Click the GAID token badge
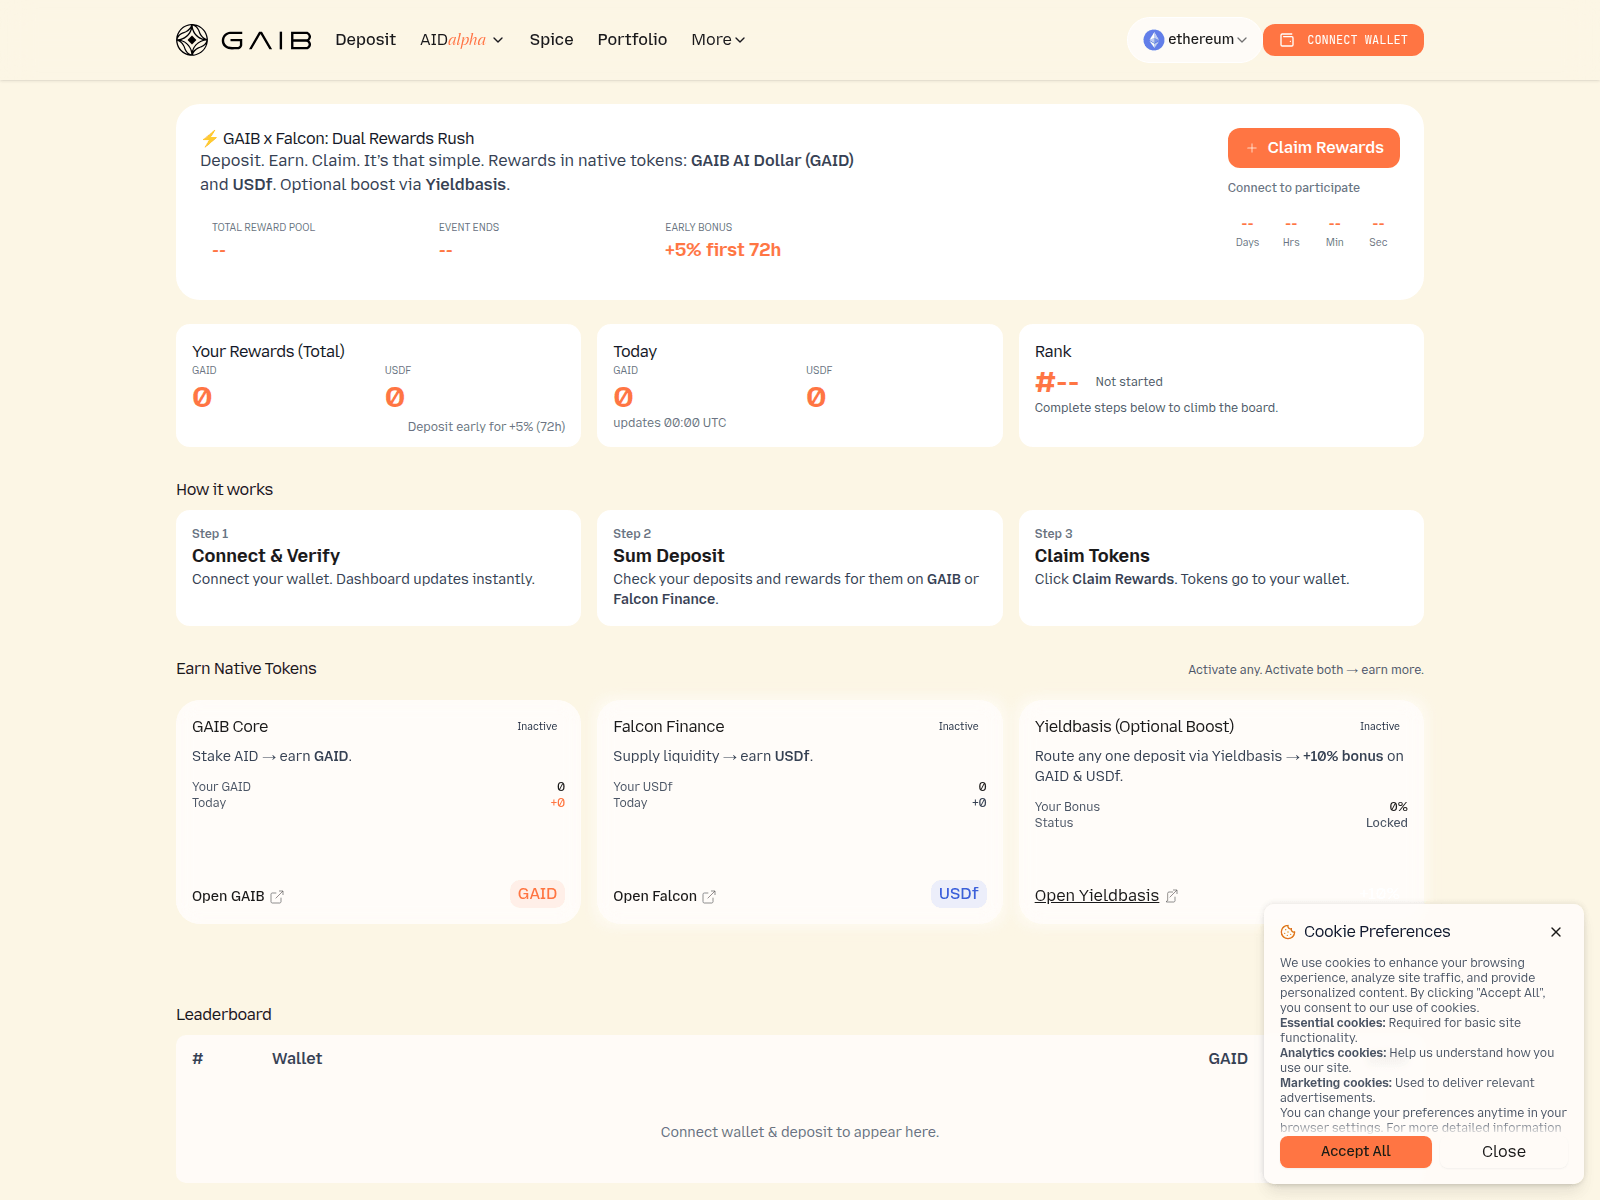 [x=537, y=894]
